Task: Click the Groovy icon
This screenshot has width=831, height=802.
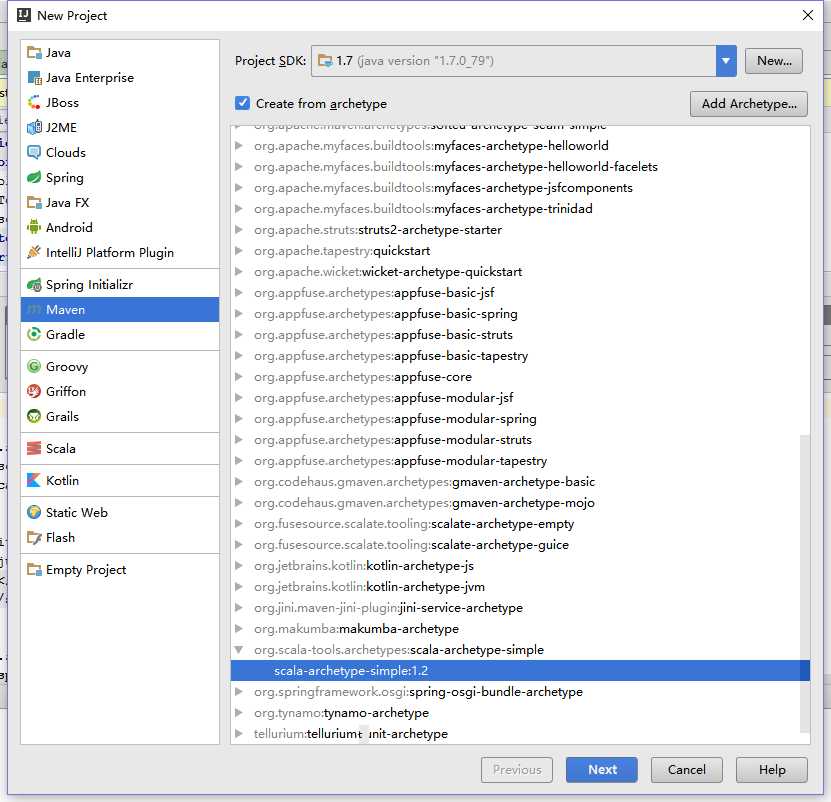Action: (x=34, y=366)
